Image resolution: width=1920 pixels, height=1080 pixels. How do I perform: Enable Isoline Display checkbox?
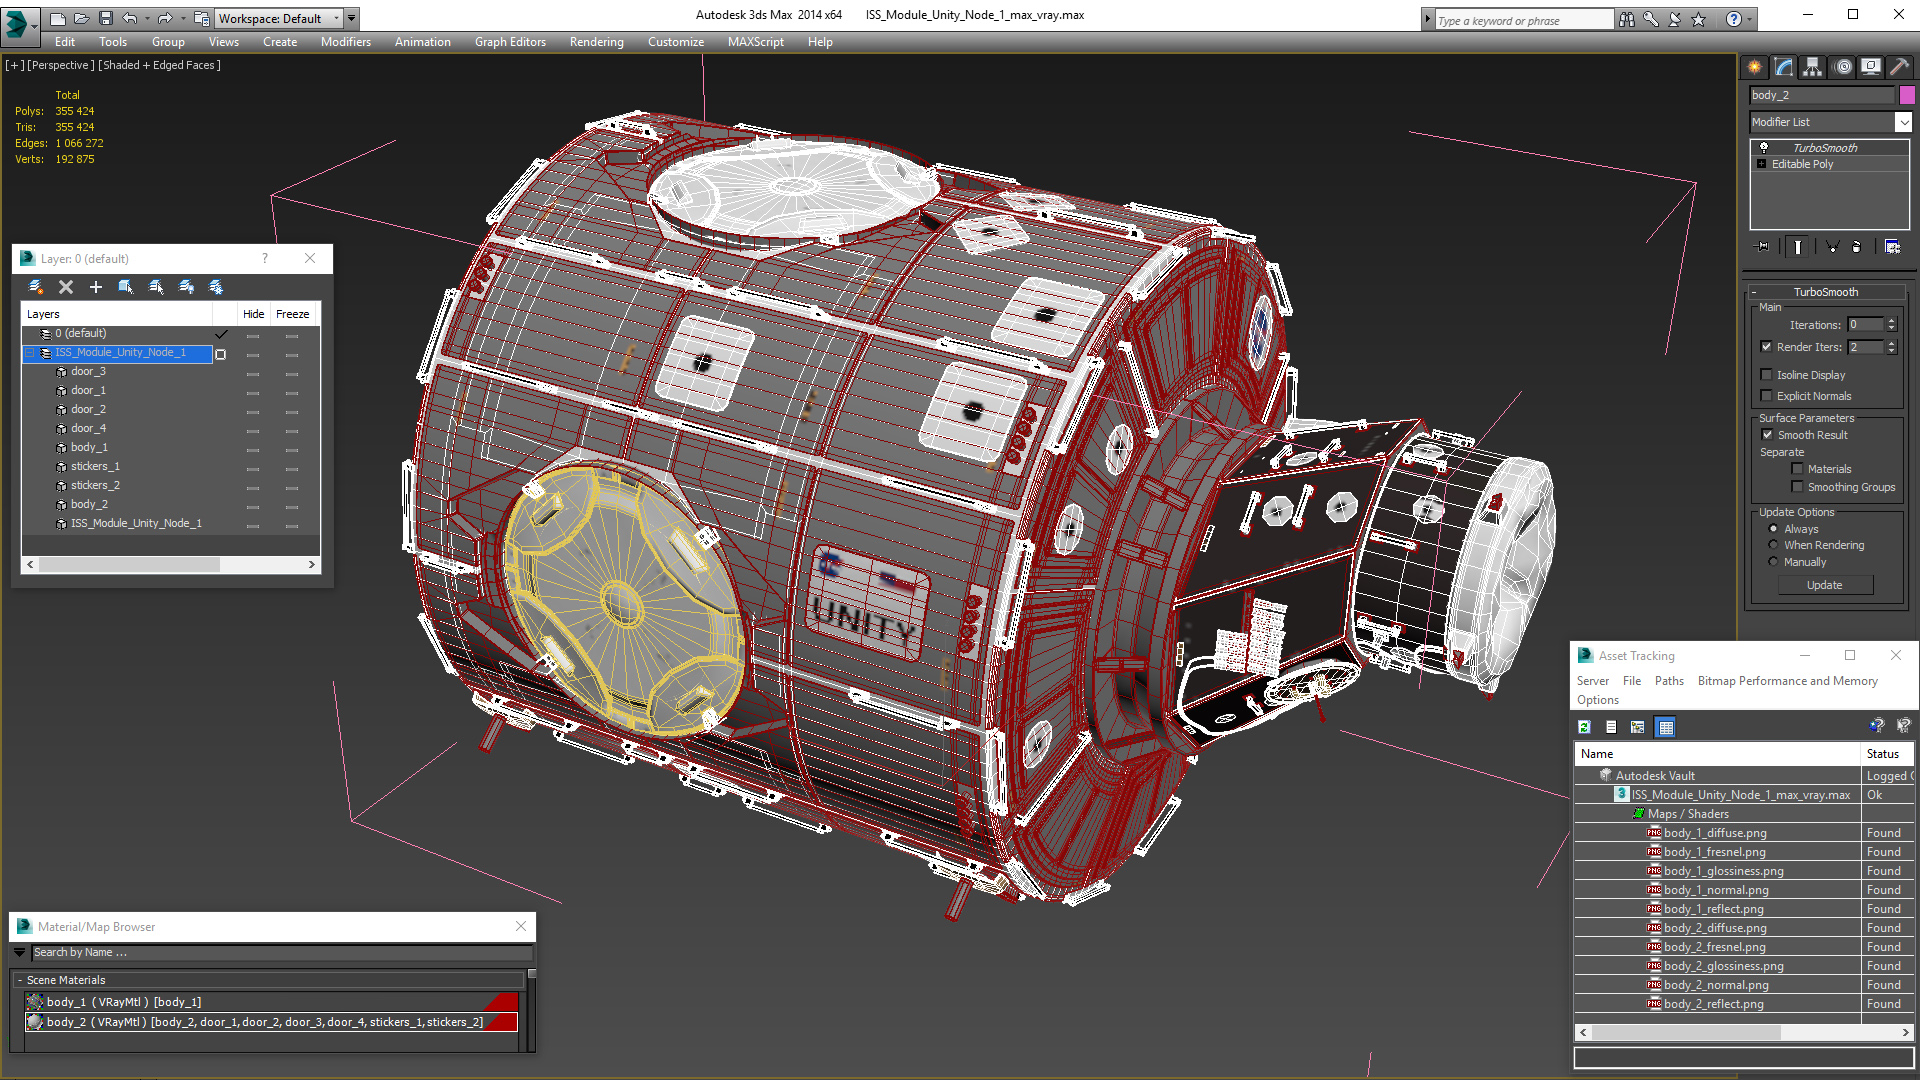1766,375
